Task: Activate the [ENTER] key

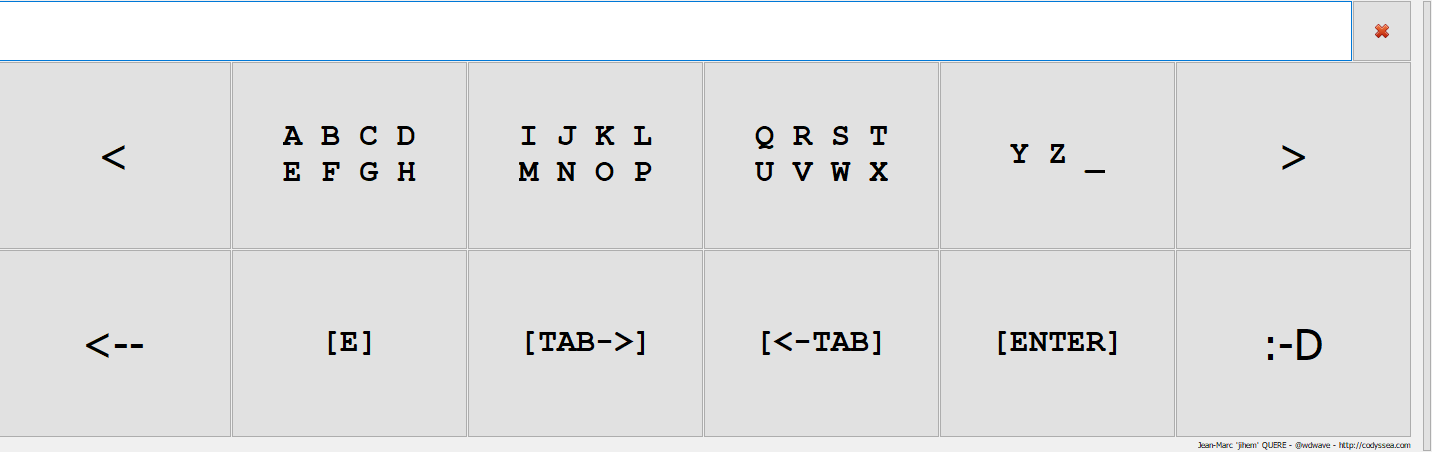Action: [x=1057, y=343]
